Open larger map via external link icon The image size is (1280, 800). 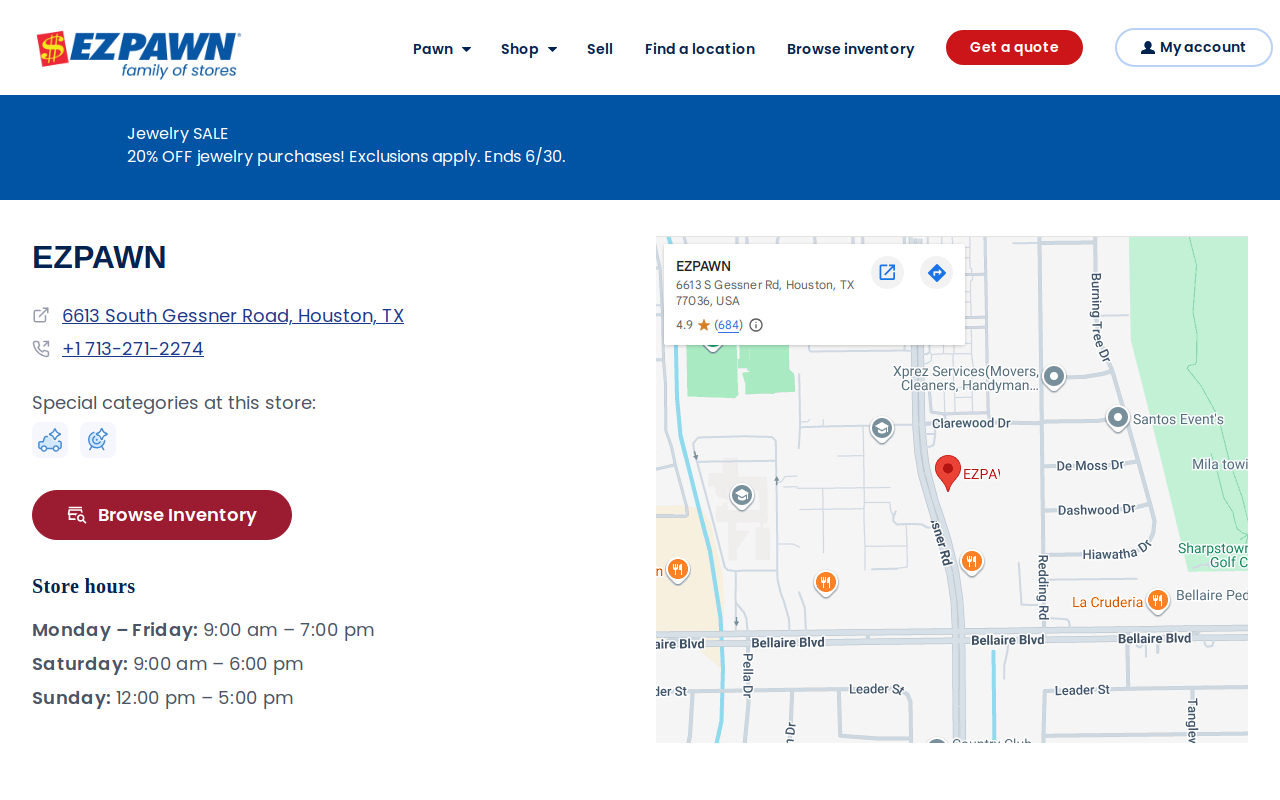pyautogui.click(x=887, y=272)
